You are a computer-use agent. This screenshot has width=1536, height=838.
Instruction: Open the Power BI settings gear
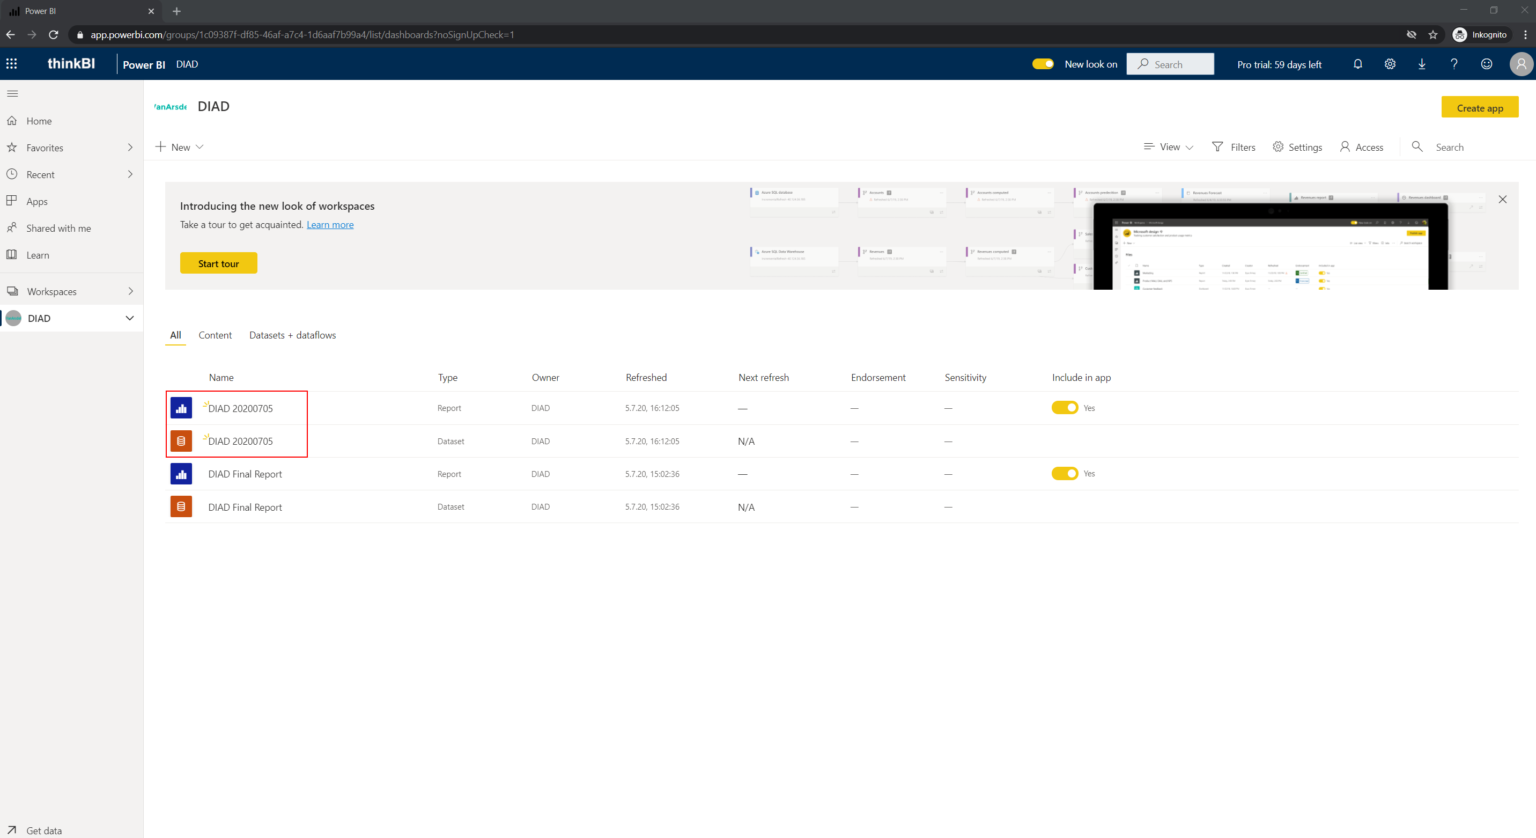(x=1389, y=63)
